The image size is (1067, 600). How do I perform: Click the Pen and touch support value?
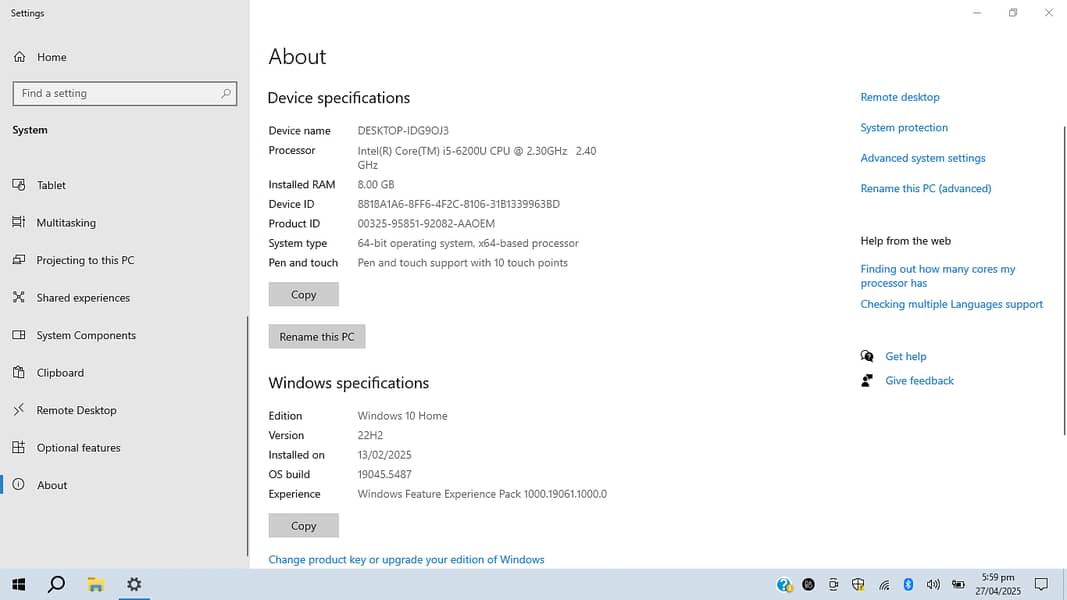[x=463, y=263]
